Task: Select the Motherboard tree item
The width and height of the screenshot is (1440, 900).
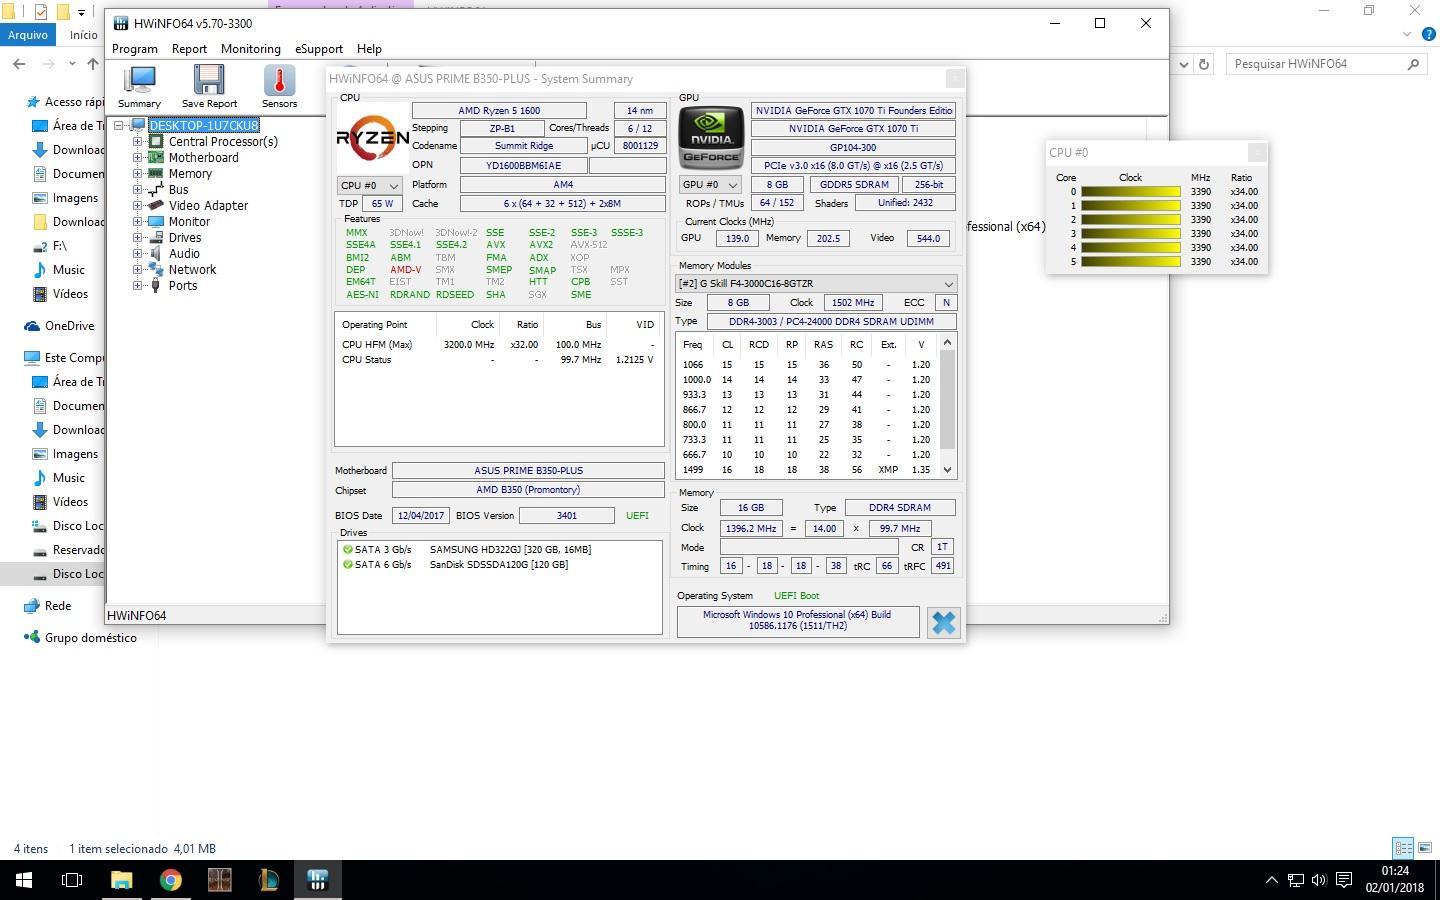Action: click(x=203, y=157)
